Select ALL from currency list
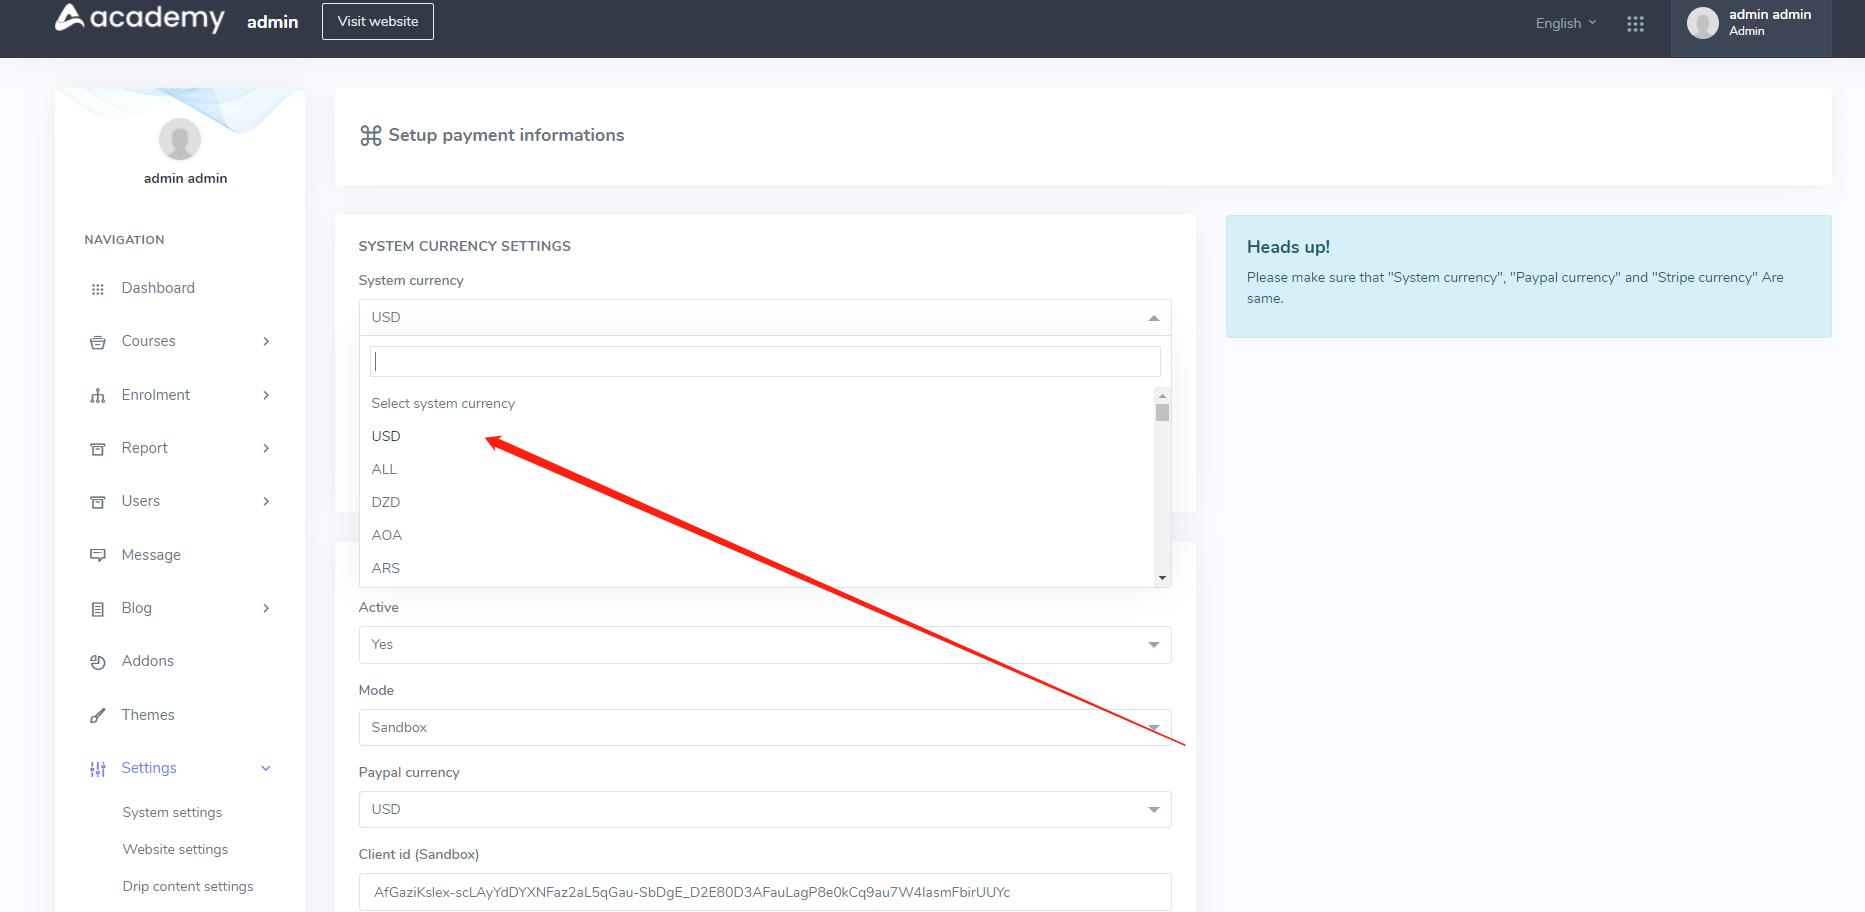1865x912 pixels. click(757, 469)
